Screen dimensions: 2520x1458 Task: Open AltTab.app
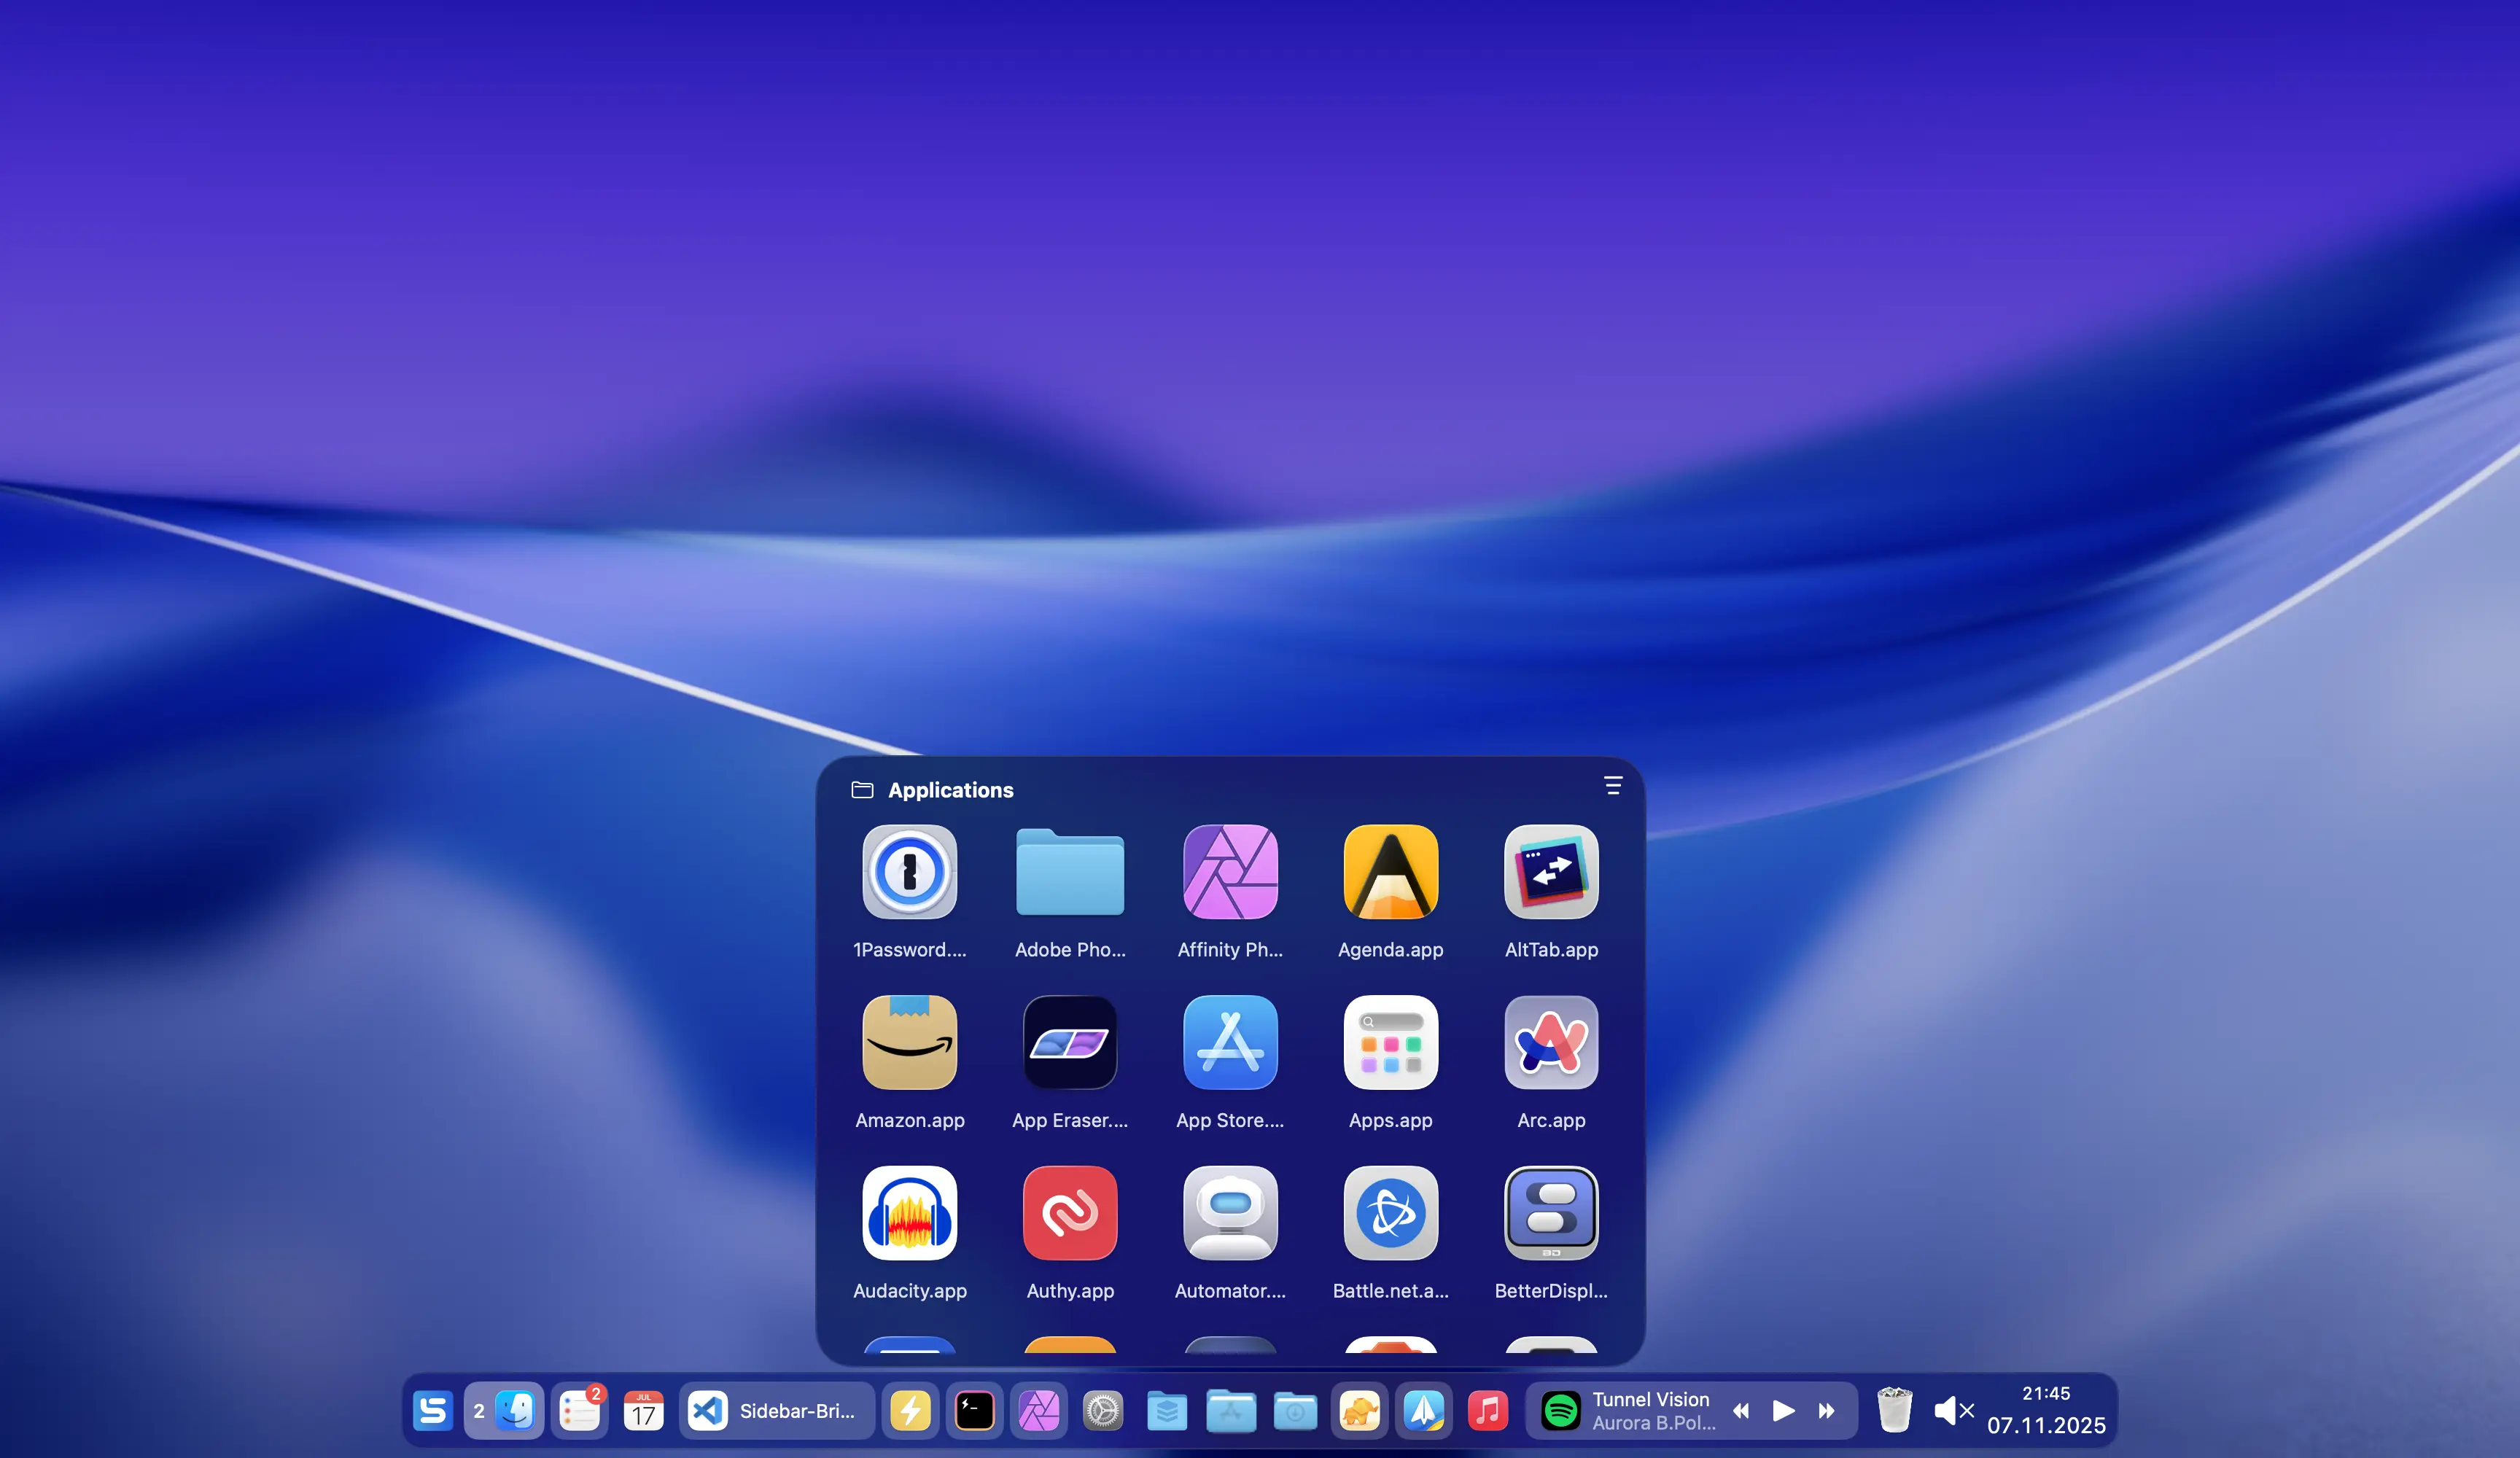[1550, 871]
